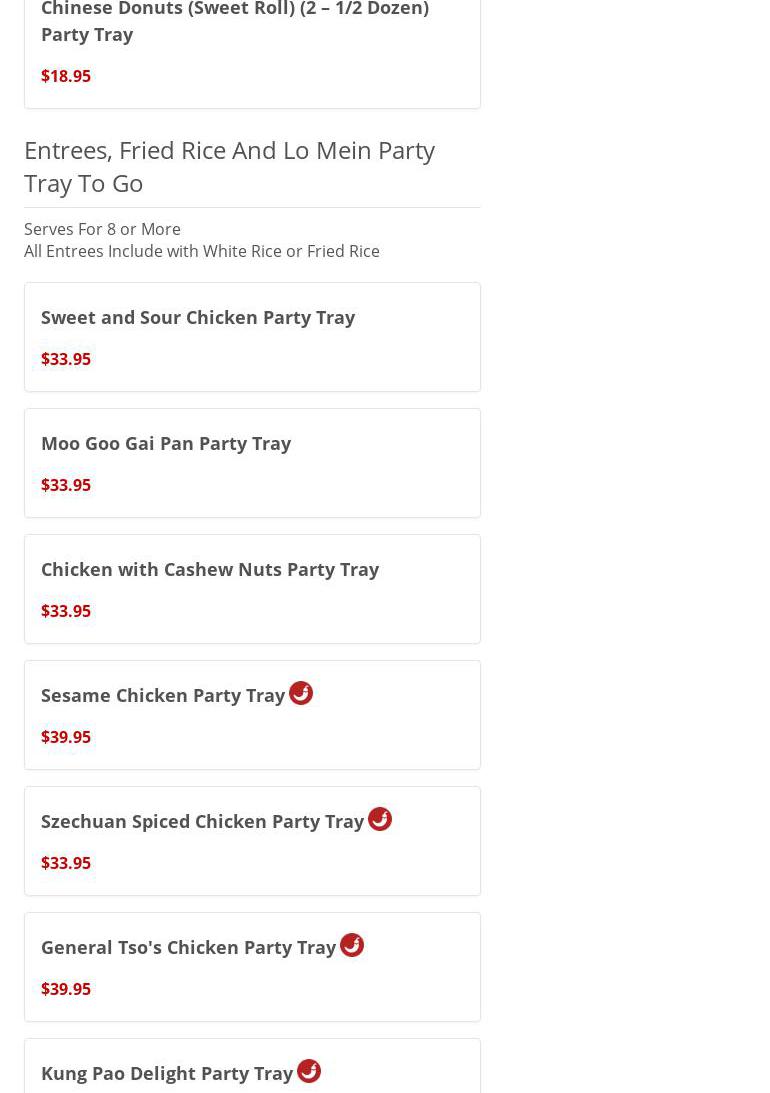Click chili icon beside General Tso's Chicken
Image resolution: width=770 pixels, height=1093 pixels.
(x=352, y=945)
